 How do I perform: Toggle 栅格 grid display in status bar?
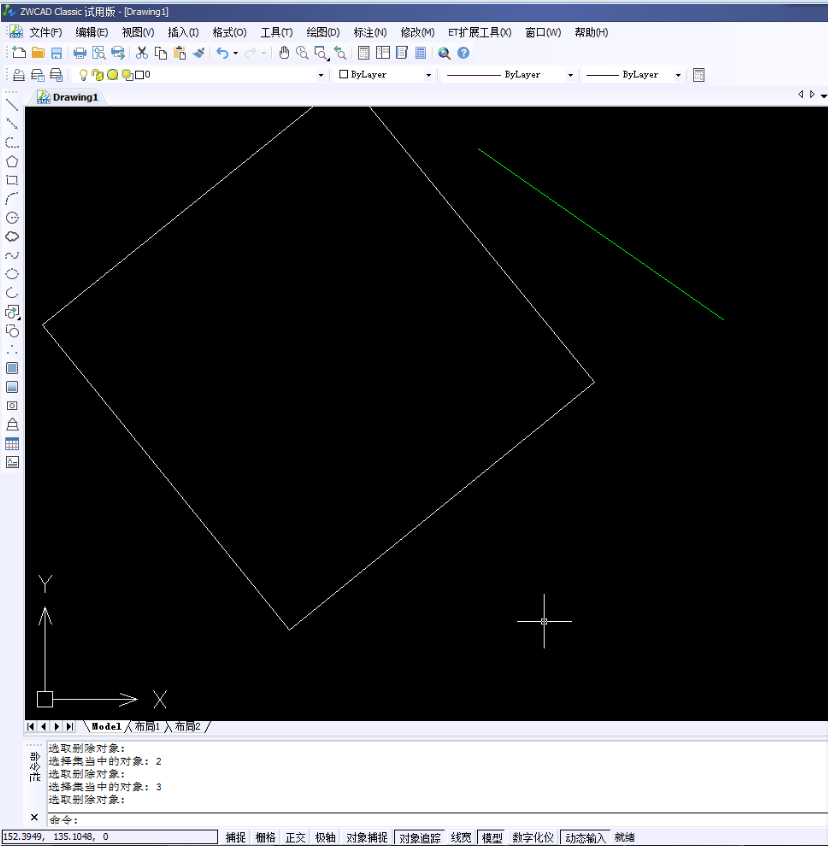pyautogui.click(x=265, y=838)
